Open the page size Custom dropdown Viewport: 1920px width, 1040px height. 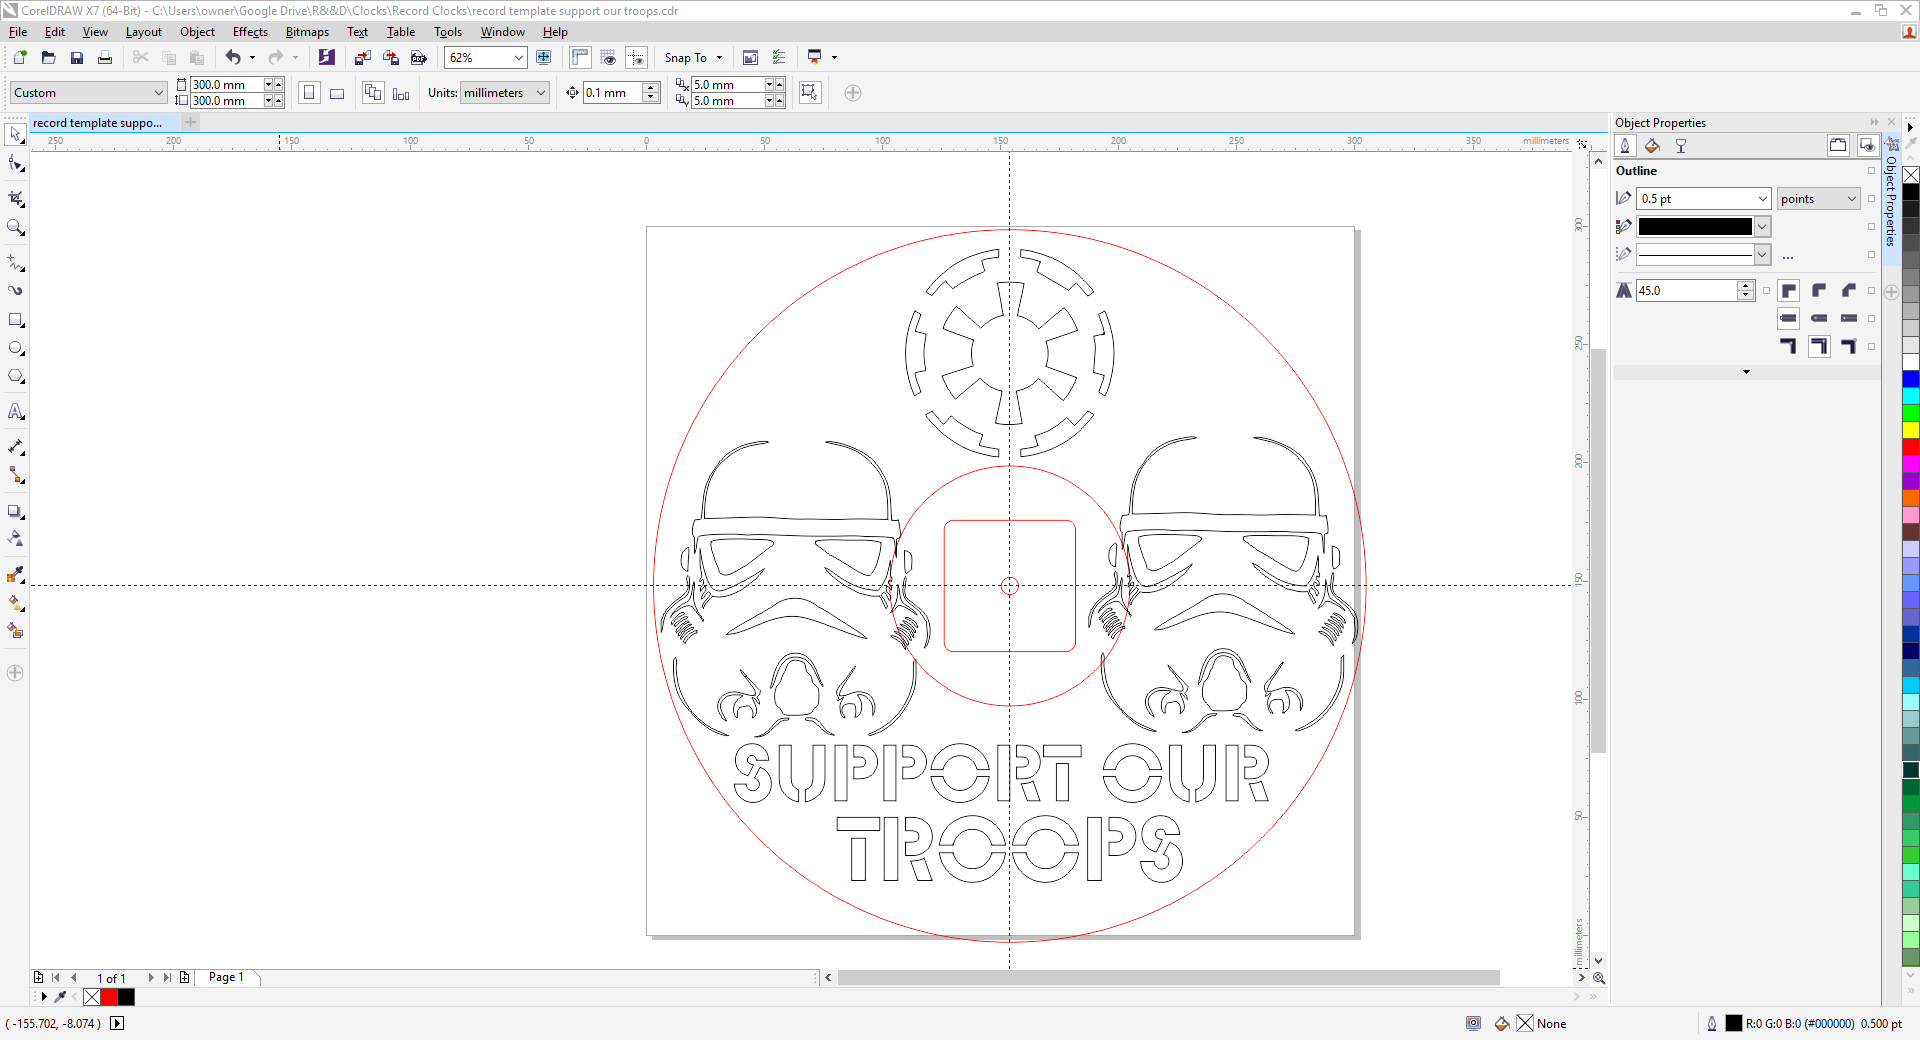[158, 93]
